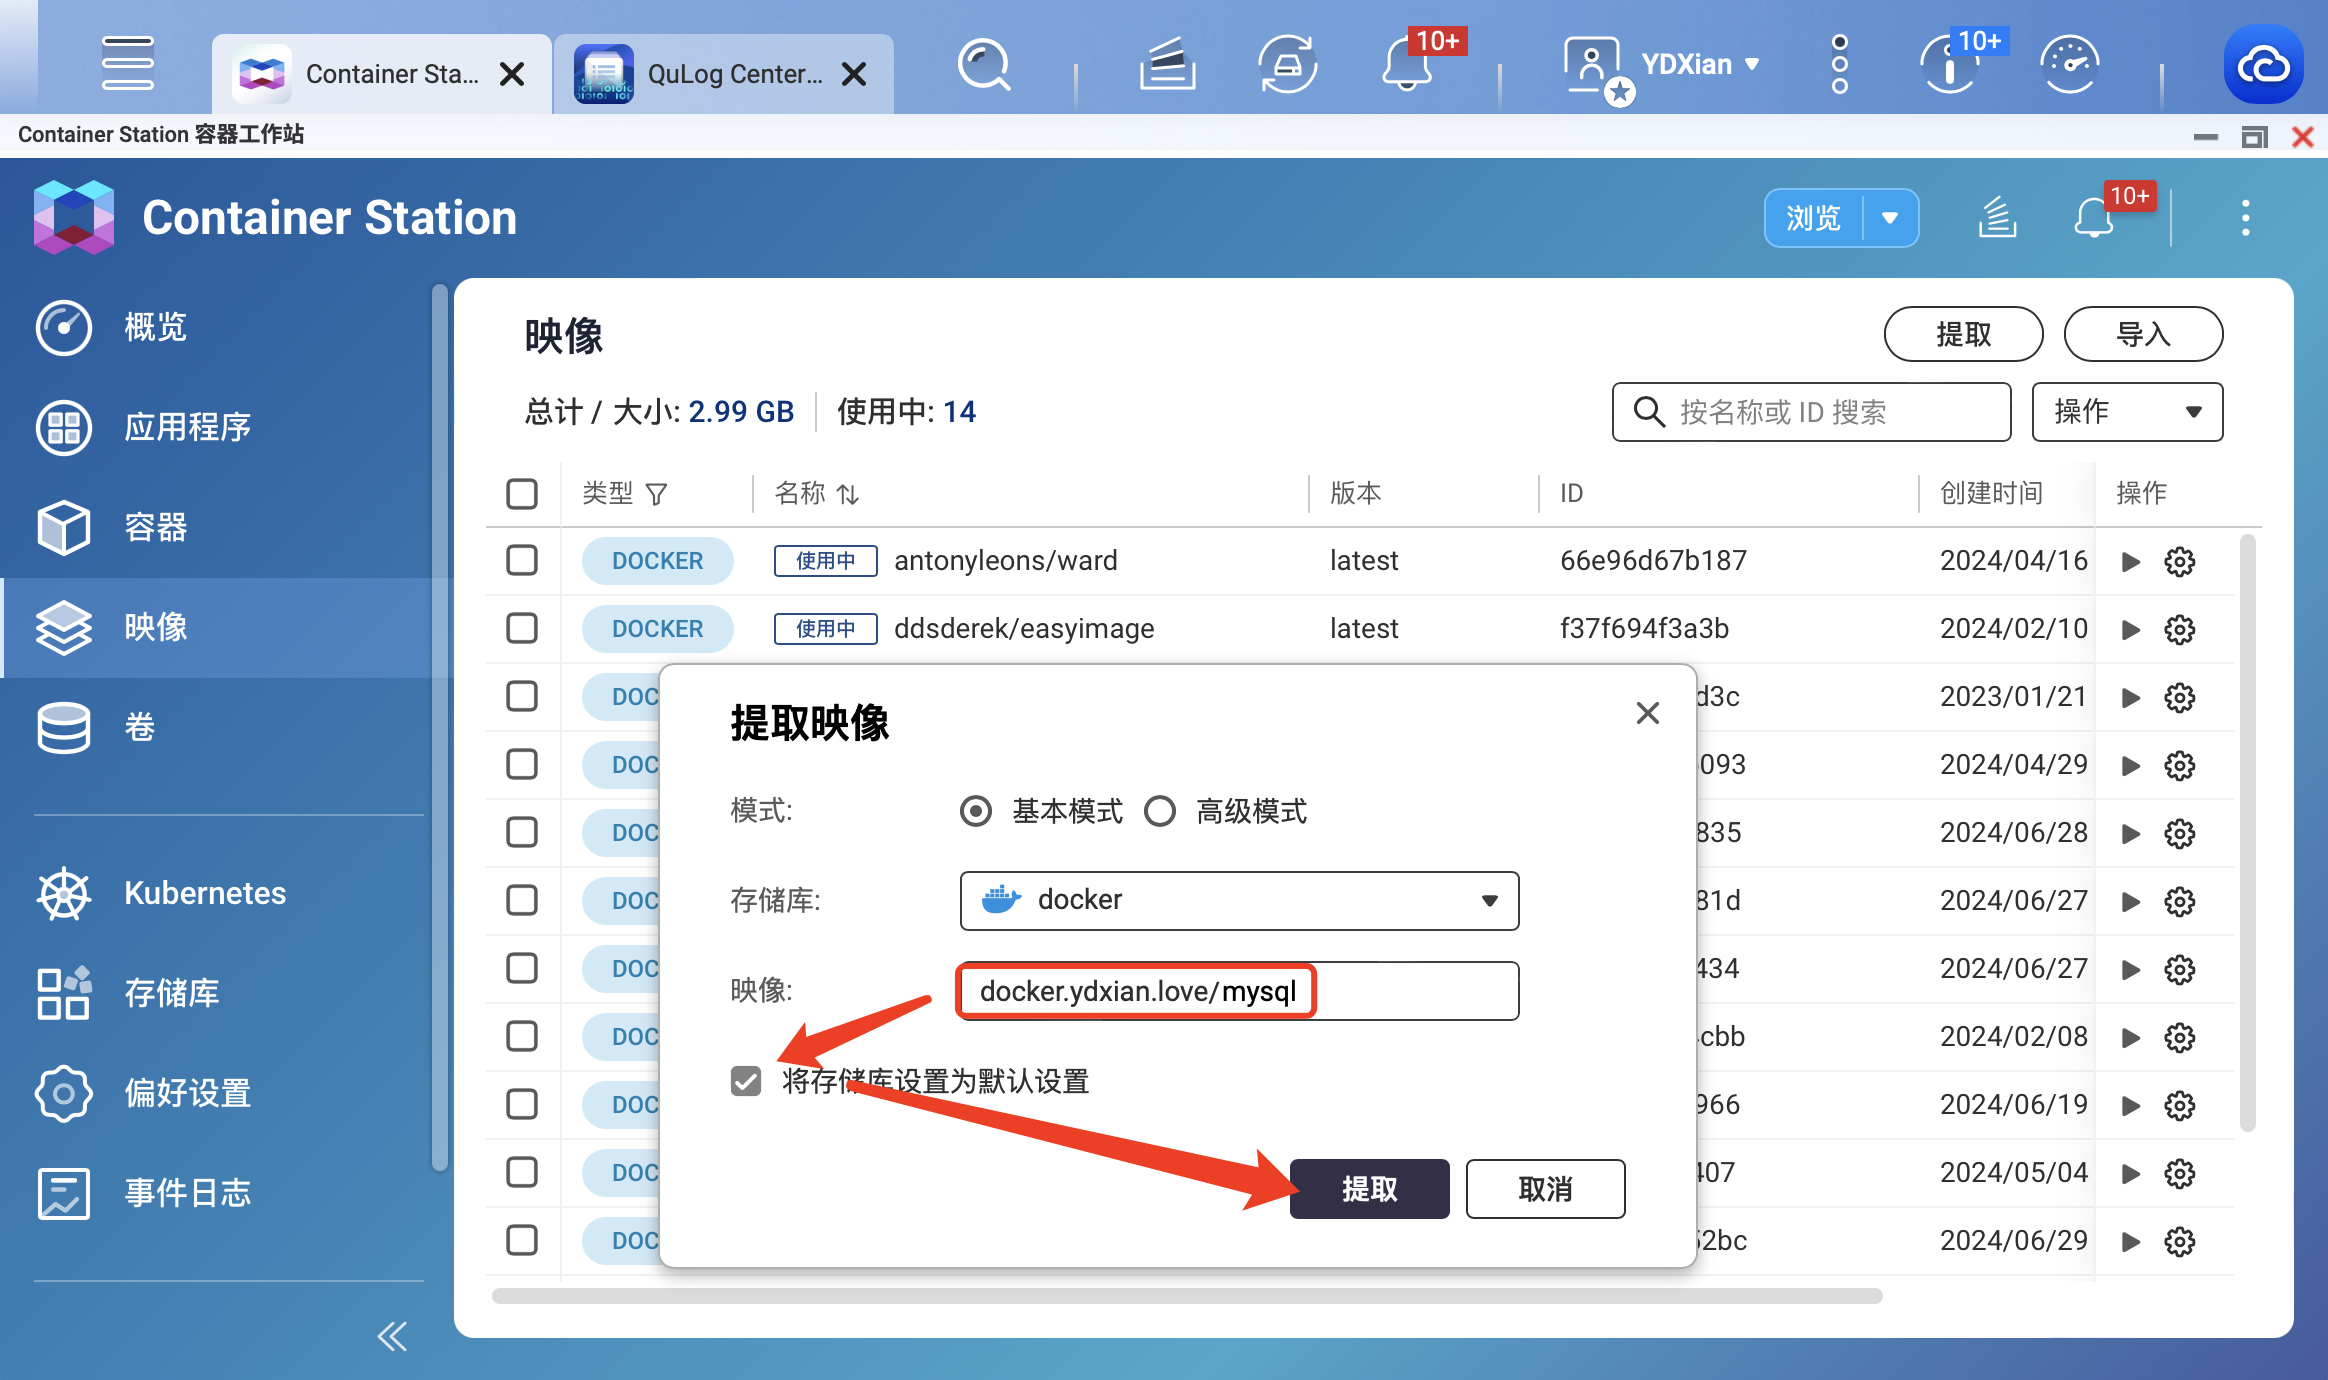This screenshot has height=1380, width=2328.
Task: Open Container Station notifications bell
Action: [2093, 218]
